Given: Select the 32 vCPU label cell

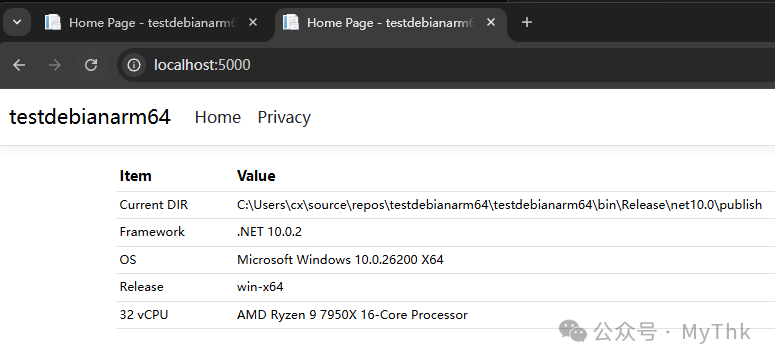Looking at the screenshot, I should pyautogui.click(x=144, y=315).
